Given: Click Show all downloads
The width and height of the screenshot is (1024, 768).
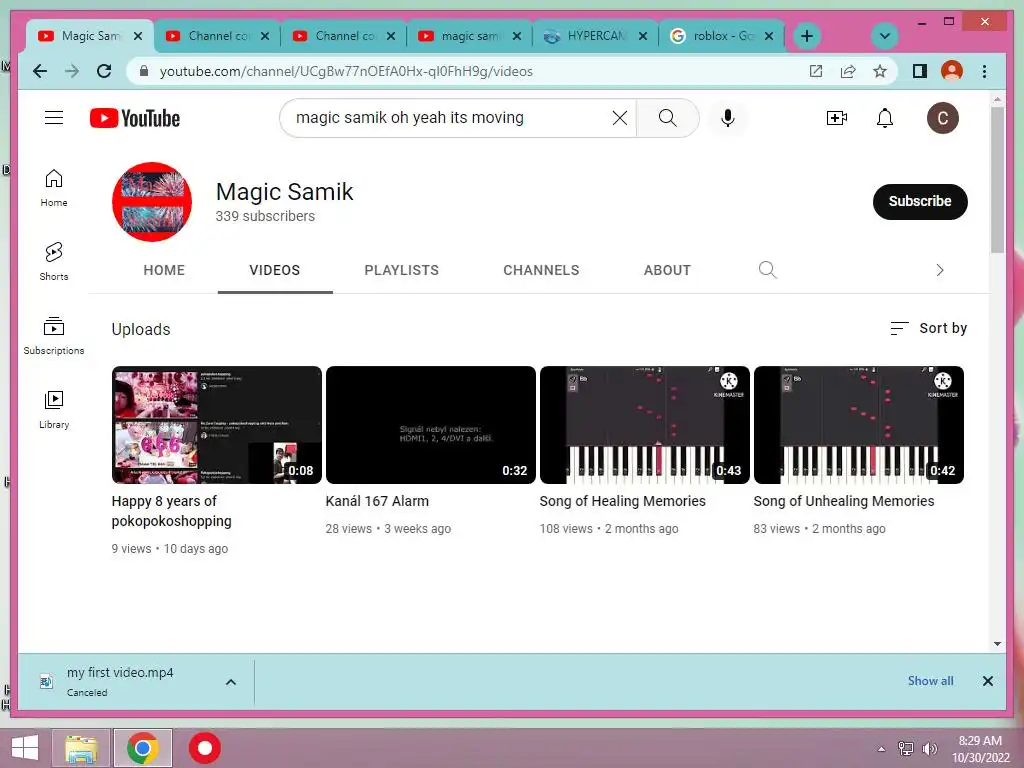Looking at the screenshot, I should point(930,681).
